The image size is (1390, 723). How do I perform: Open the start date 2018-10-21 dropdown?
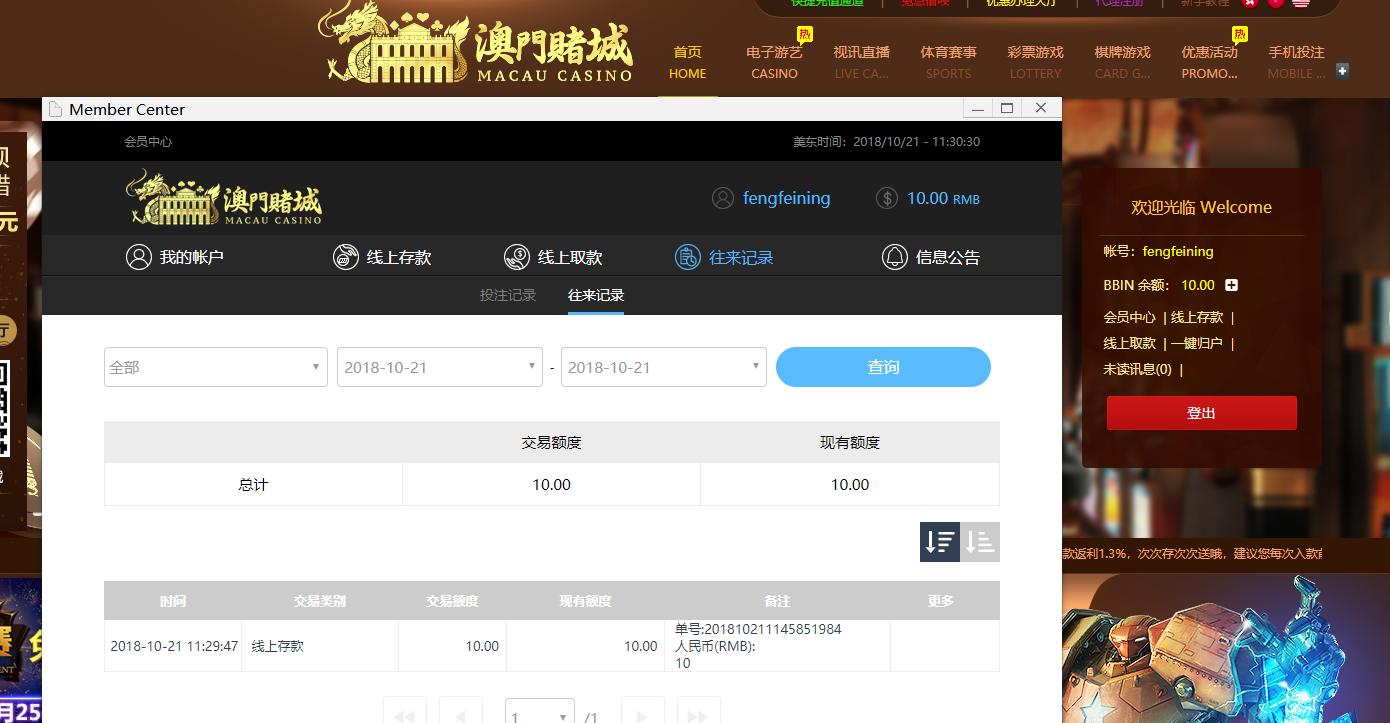click(x=440, y=367)
